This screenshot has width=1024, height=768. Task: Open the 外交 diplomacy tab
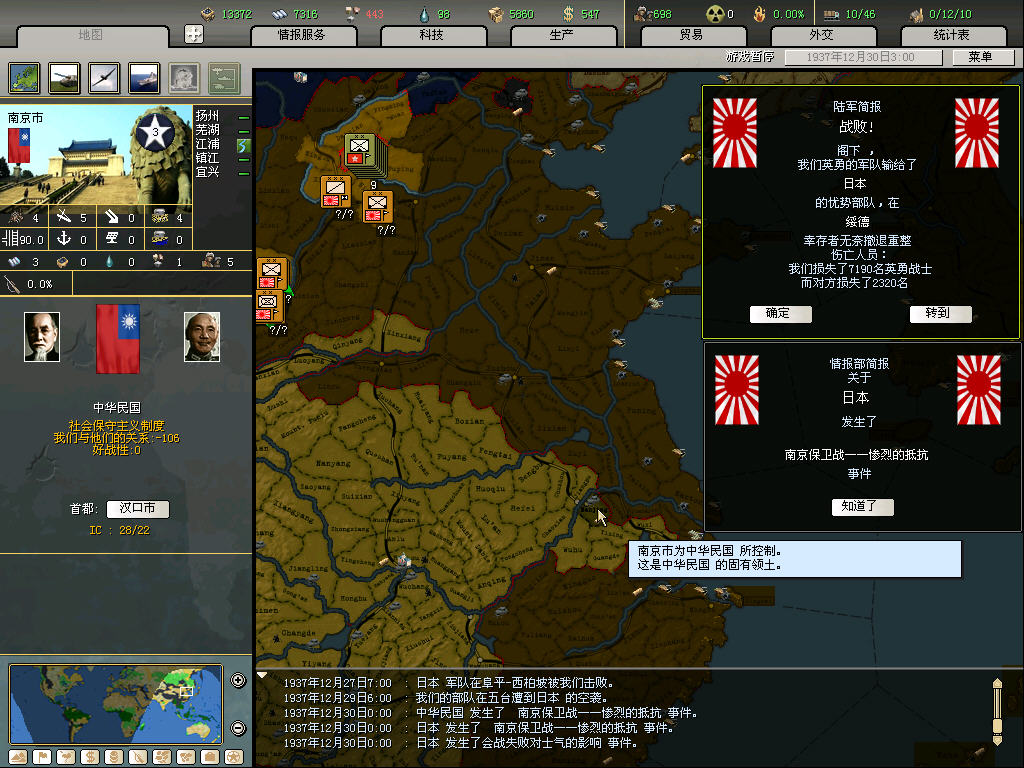pyautogui.click(x=822, y=35)
